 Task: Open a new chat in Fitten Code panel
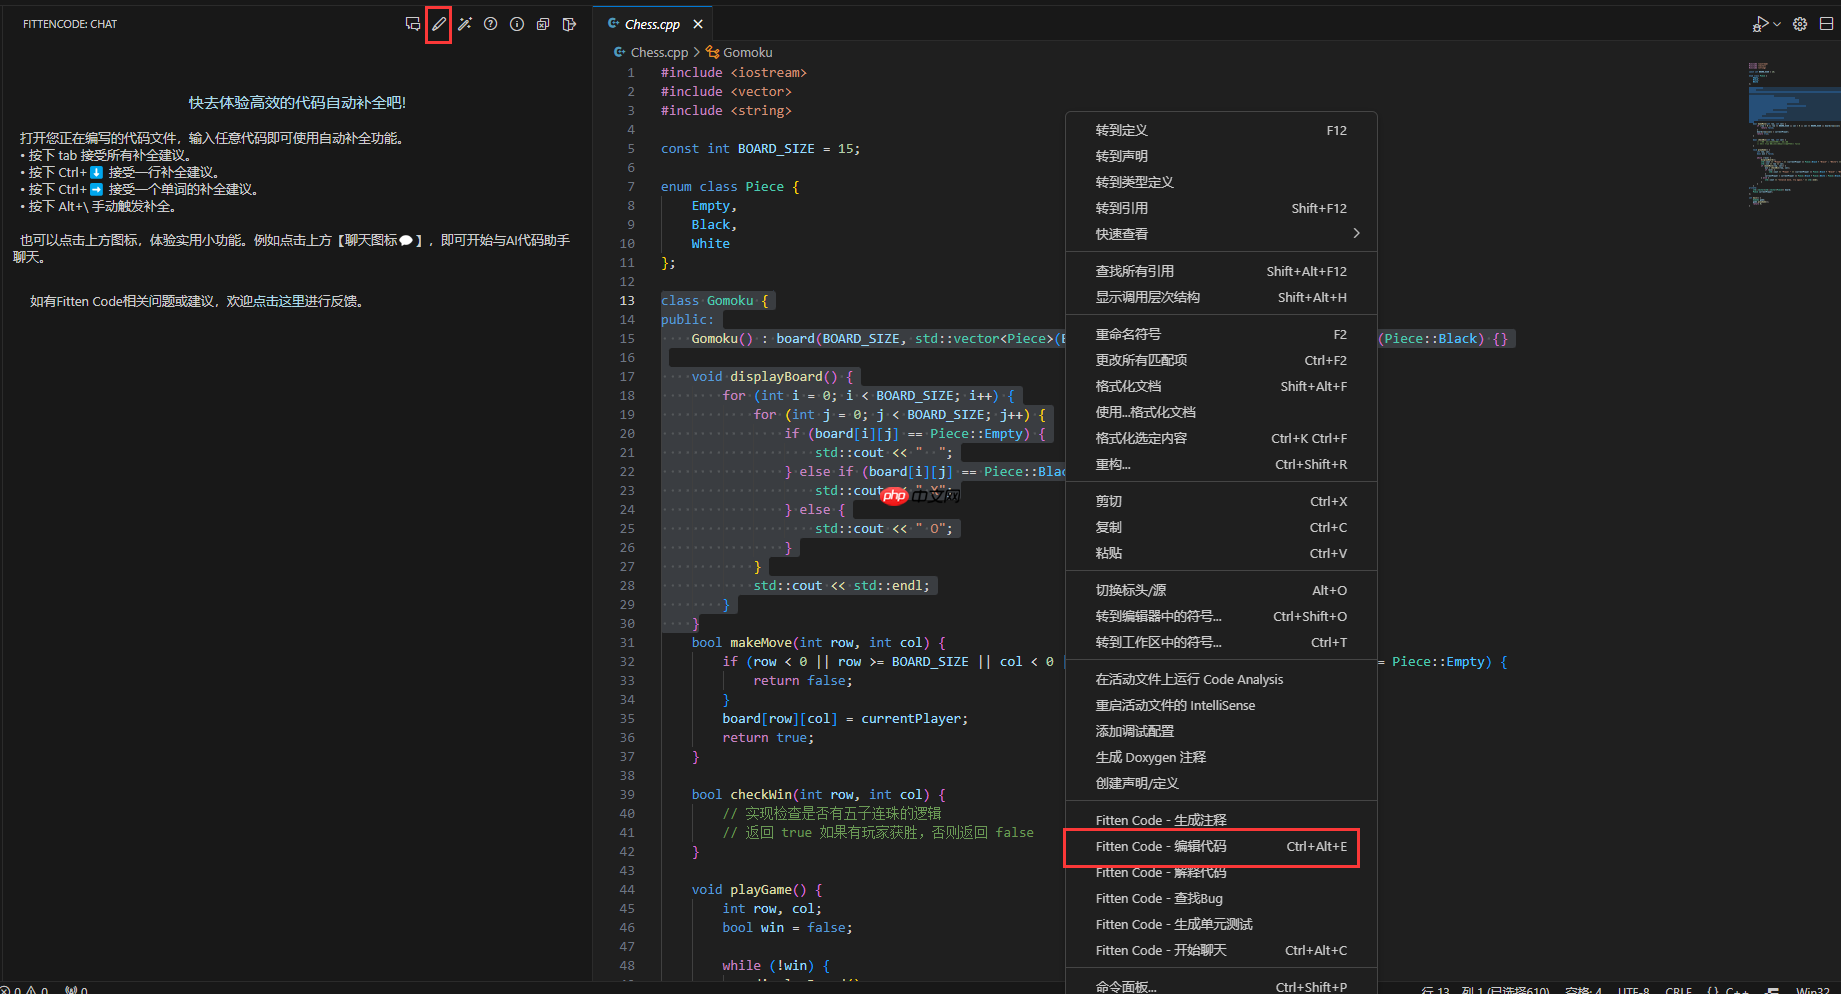pyautogui.click(x=413, y=24)
